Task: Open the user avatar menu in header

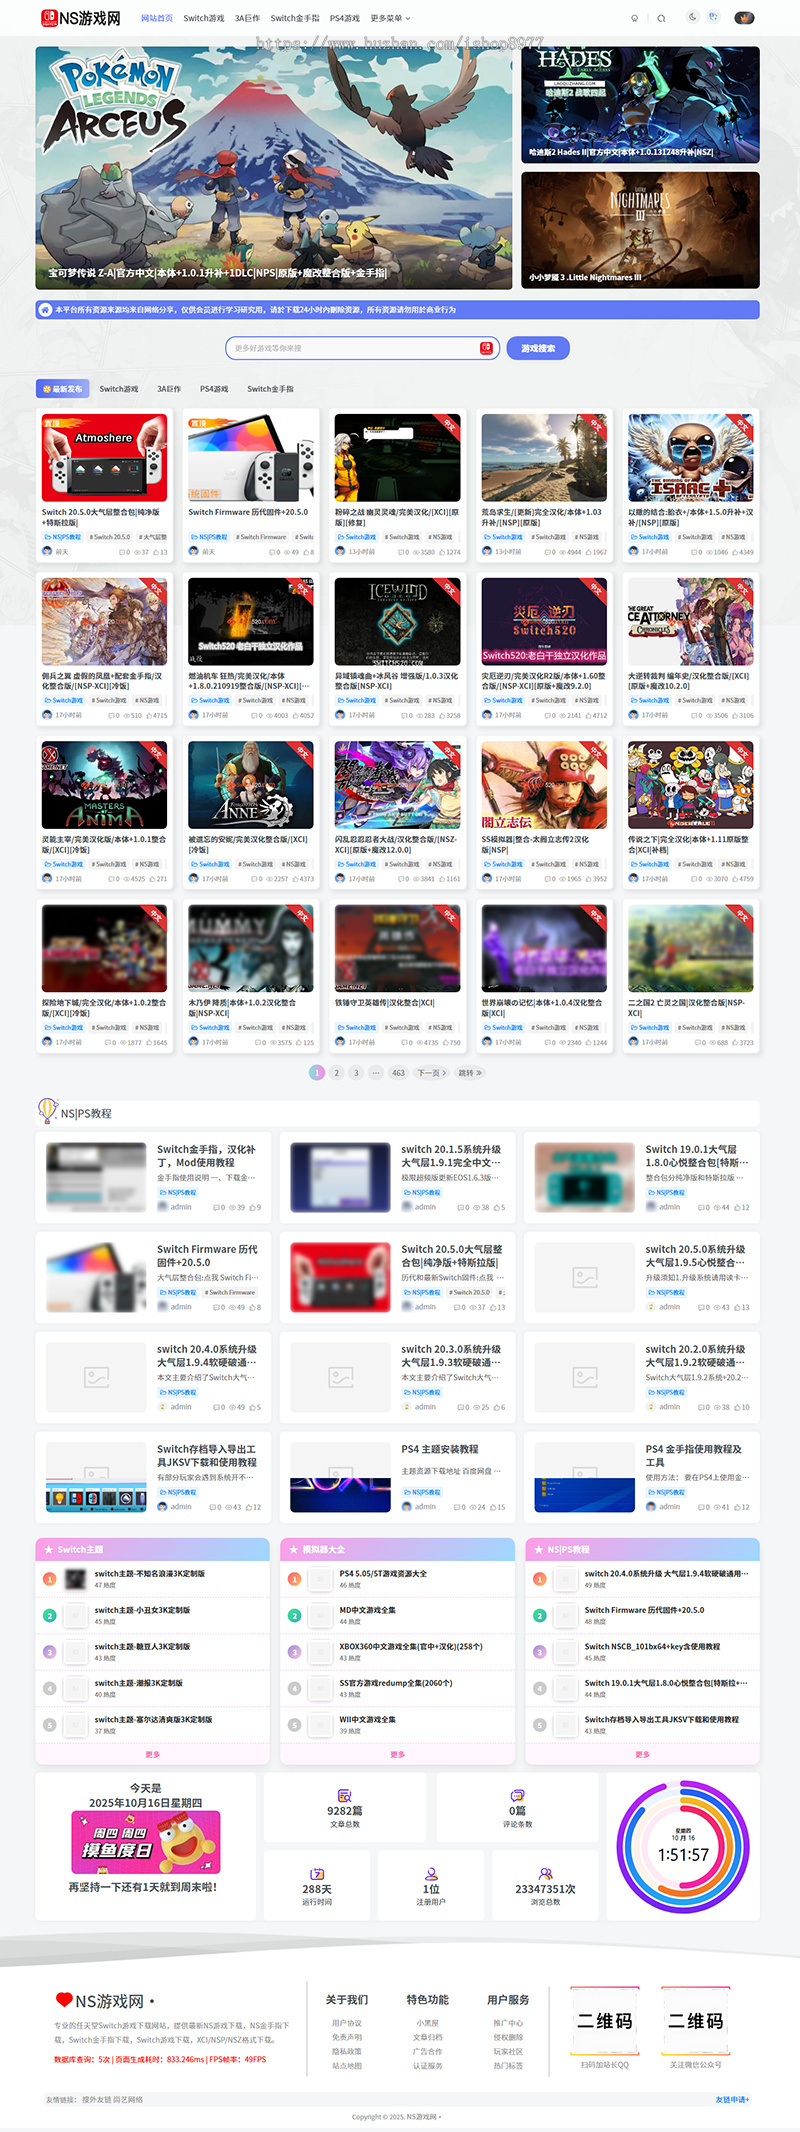Action: [744, 17]
